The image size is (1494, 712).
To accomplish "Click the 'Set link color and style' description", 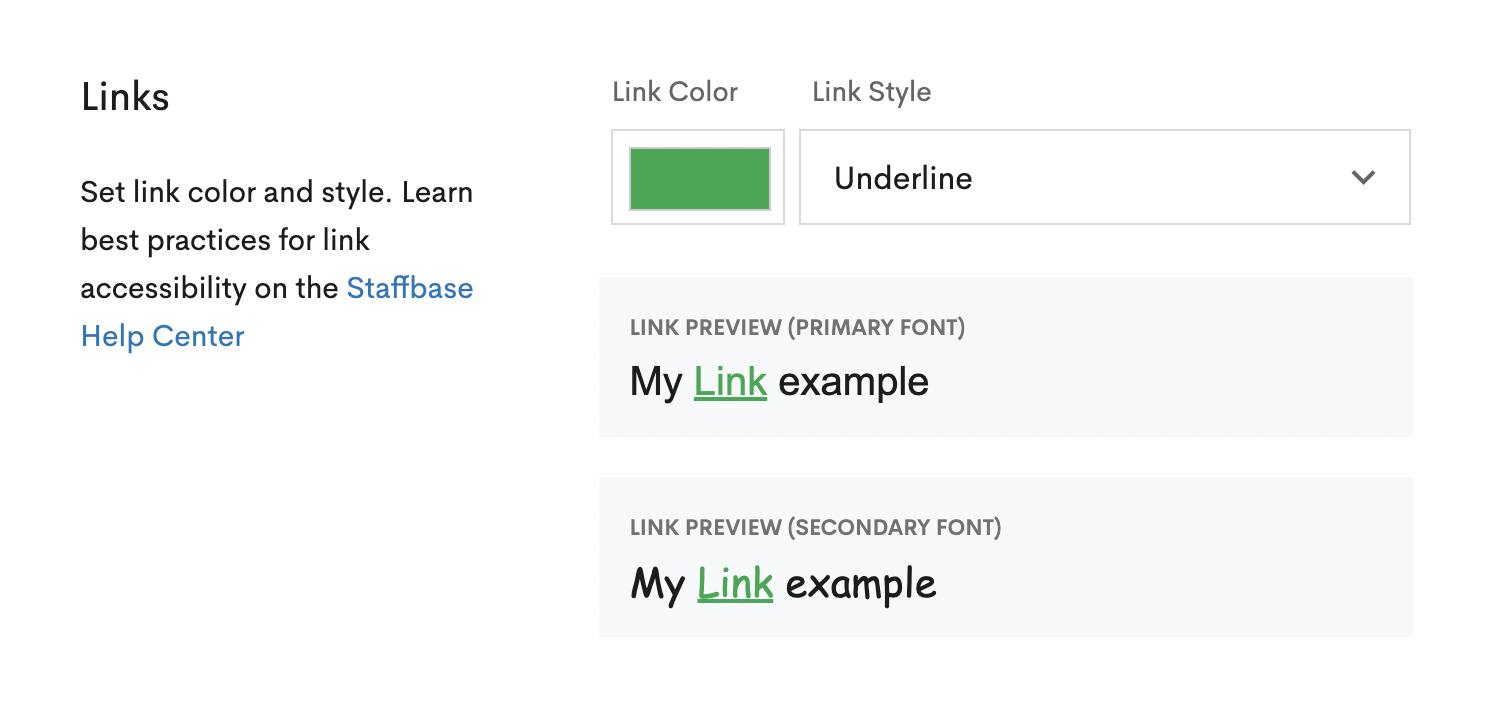I will pos(277,264).
